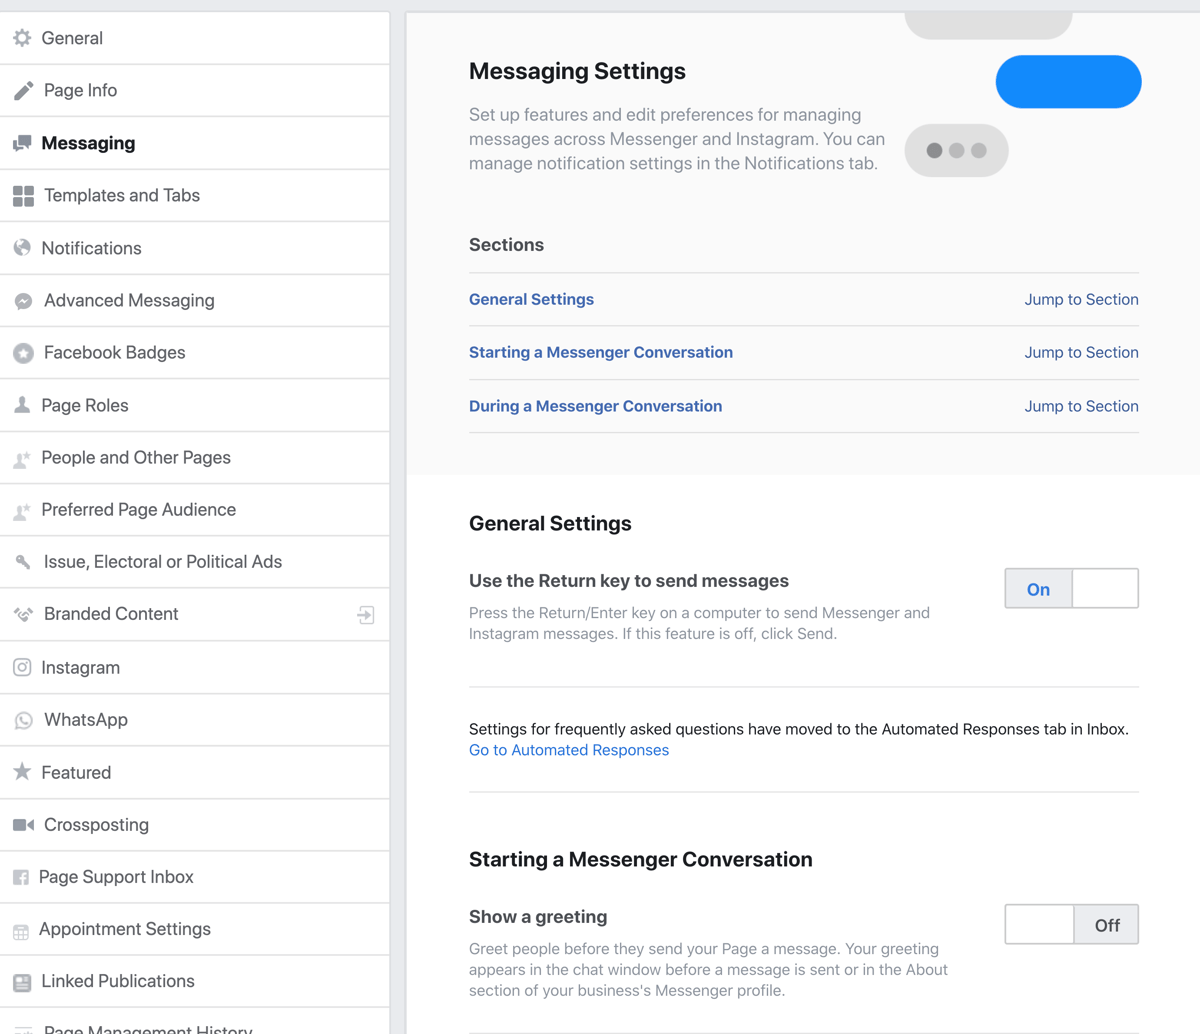
Task: Click the star icon beside Featured
Action: pos(22,772)
